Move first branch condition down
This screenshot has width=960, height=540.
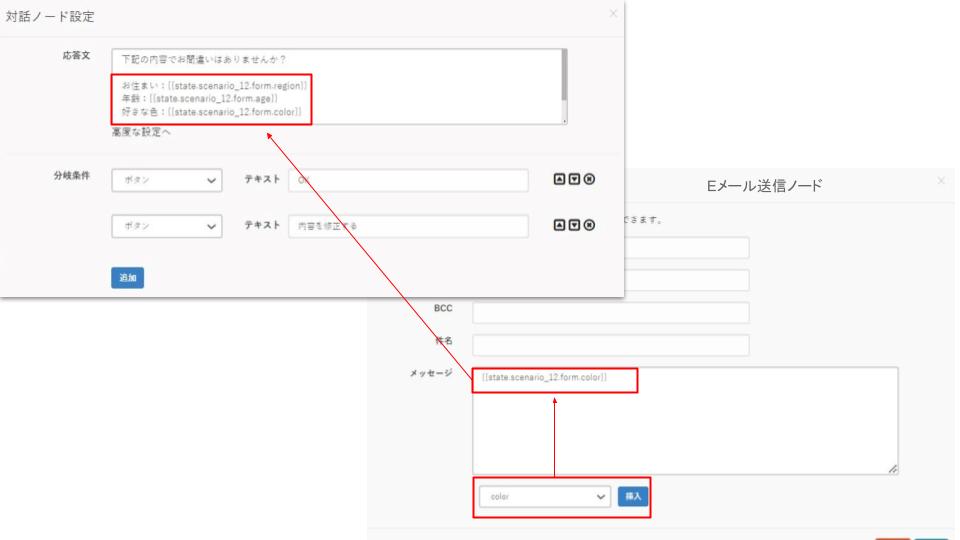pyautogui.click(x=574, y=180)
